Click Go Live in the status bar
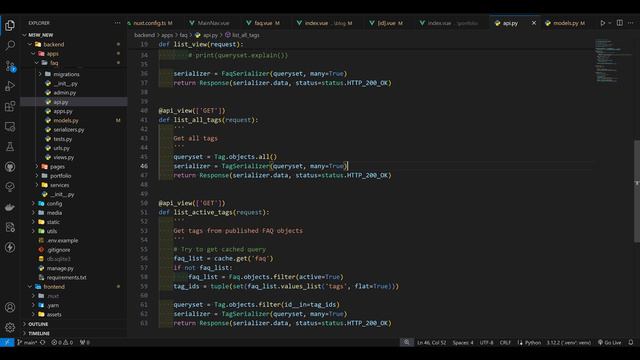The height and width of the screenshot is (360, 640). click(610, 342)
